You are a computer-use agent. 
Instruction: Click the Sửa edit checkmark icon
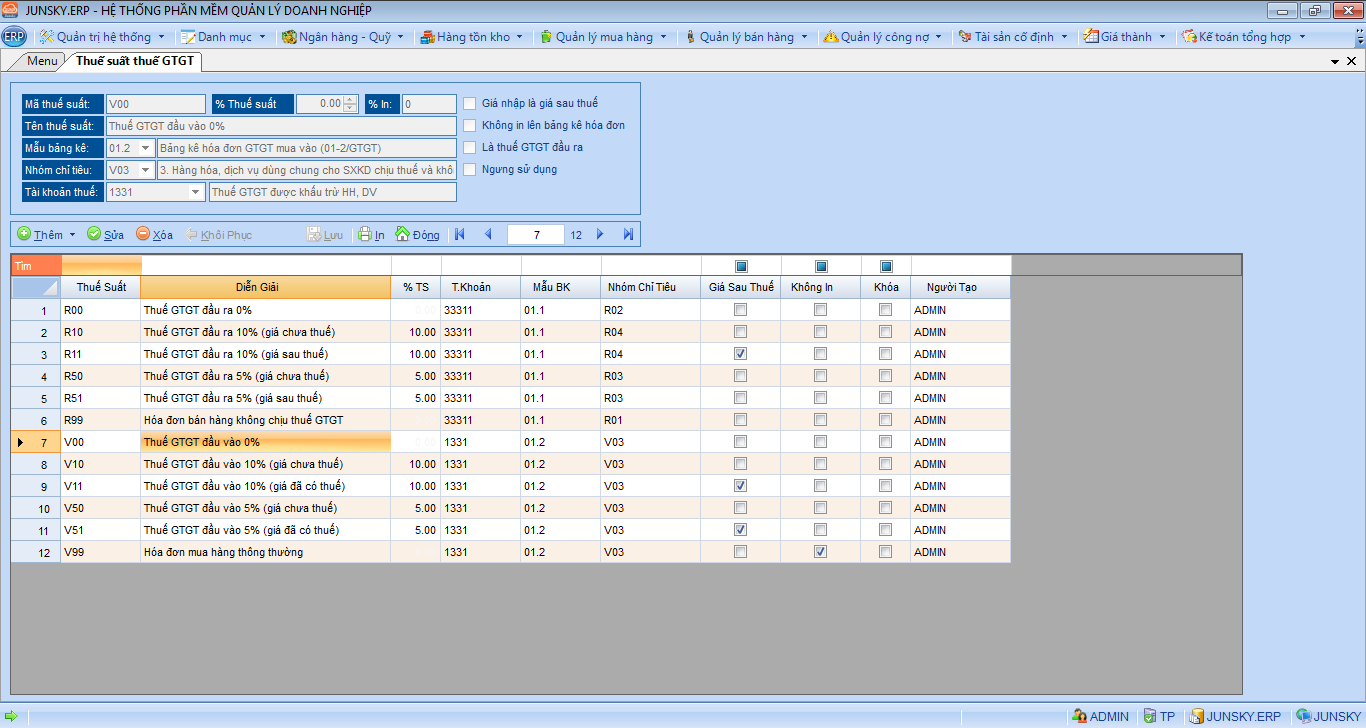click(x=94, y=234)
